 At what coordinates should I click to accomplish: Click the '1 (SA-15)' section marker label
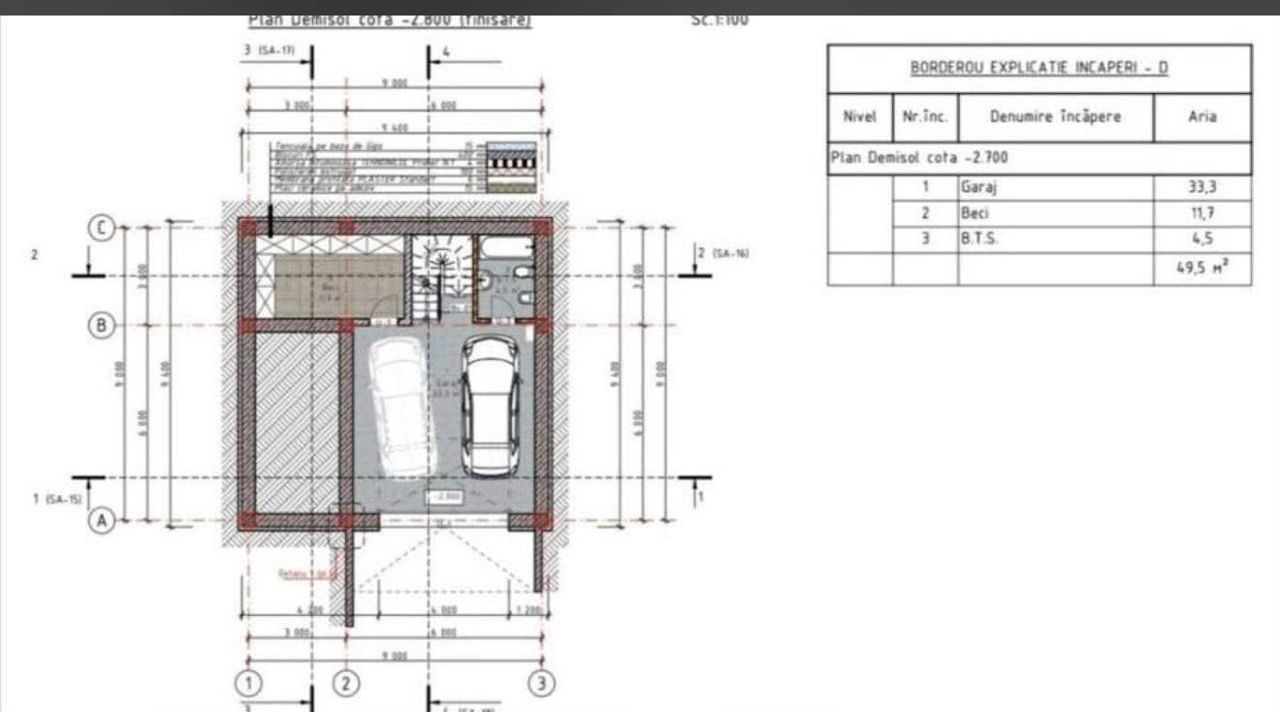[x=60, y=498]
